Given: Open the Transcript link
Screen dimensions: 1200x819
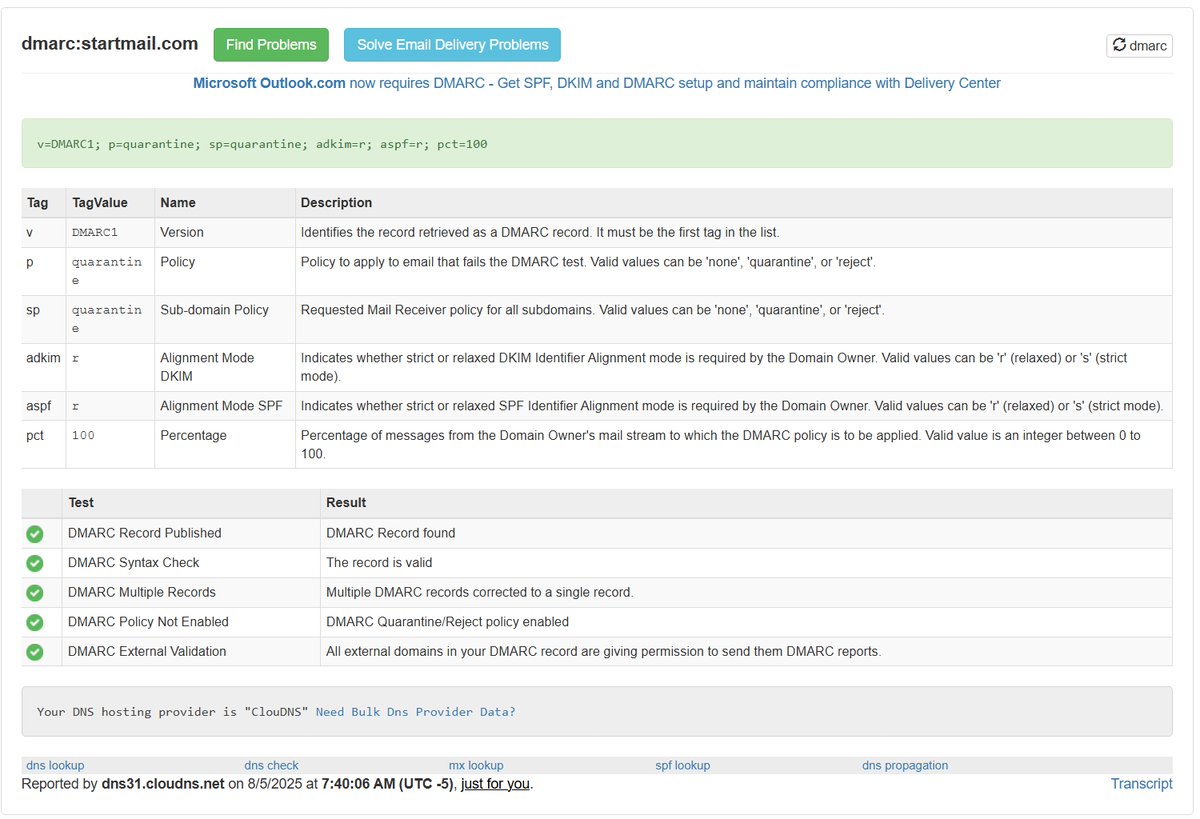Looking at the screenshot, I should (x=1141, y=784).
